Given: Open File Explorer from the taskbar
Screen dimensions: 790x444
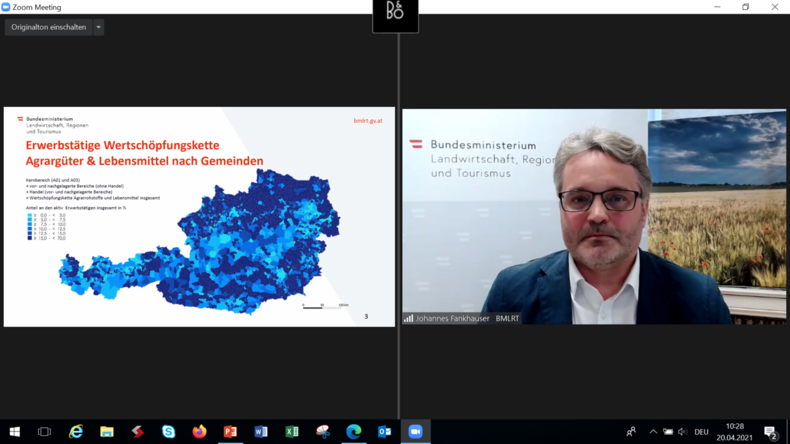Looking at the screenshot, I should (107, 431).
